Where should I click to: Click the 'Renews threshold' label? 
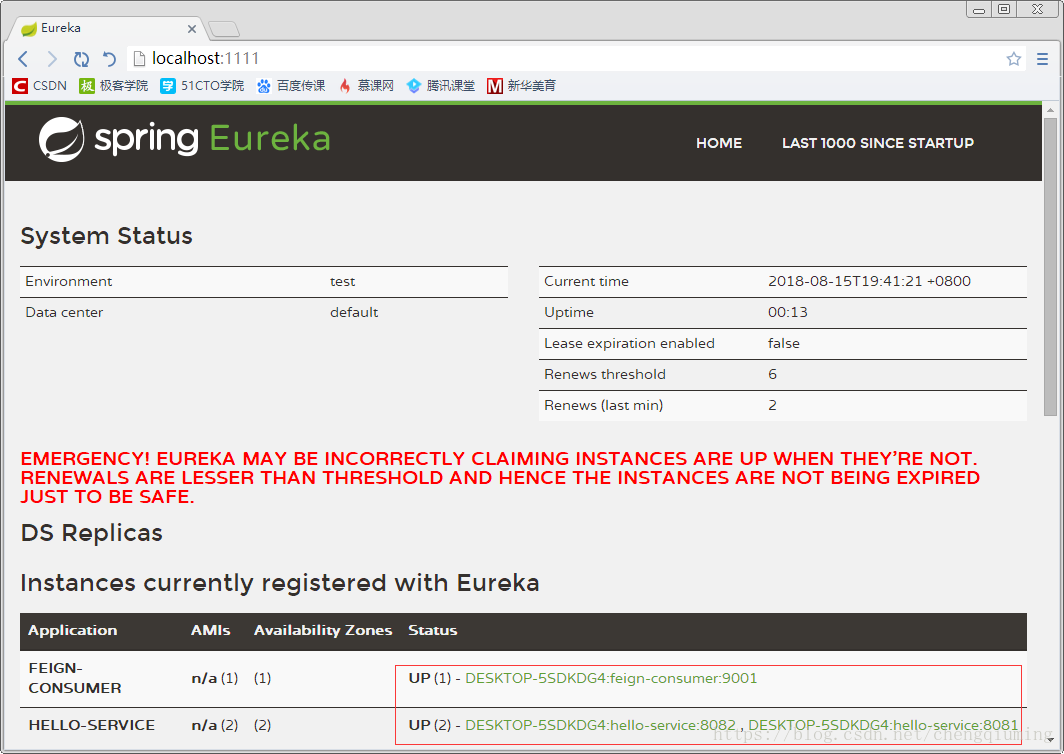[x=605, y=375]
